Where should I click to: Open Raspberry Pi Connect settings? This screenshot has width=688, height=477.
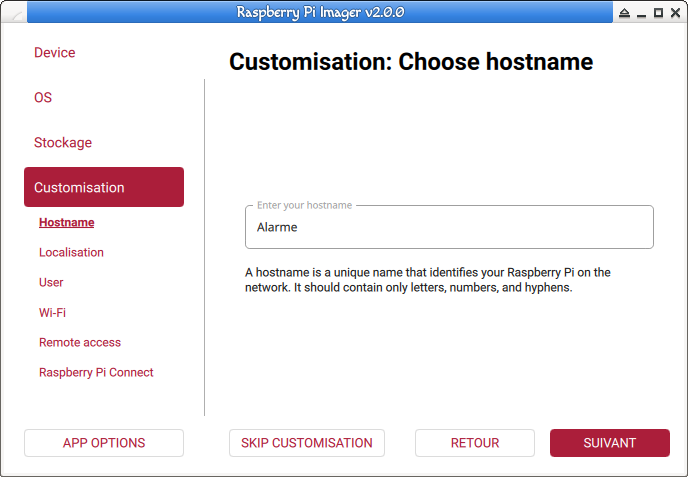pos(96,373)
